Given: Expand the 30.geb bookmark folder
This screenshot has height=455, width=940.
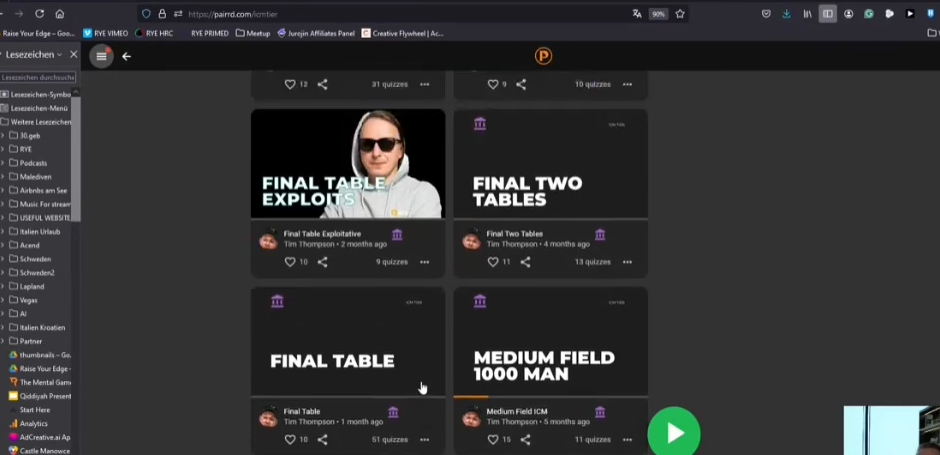Looking at the screenshot, I should pos(2,135).
